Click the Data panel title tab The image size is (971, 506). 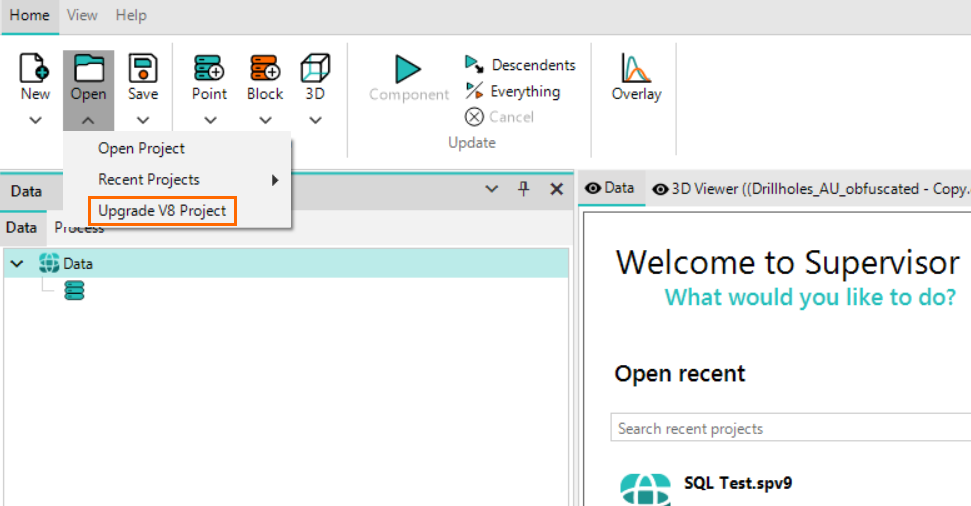[x=27, y=191]
